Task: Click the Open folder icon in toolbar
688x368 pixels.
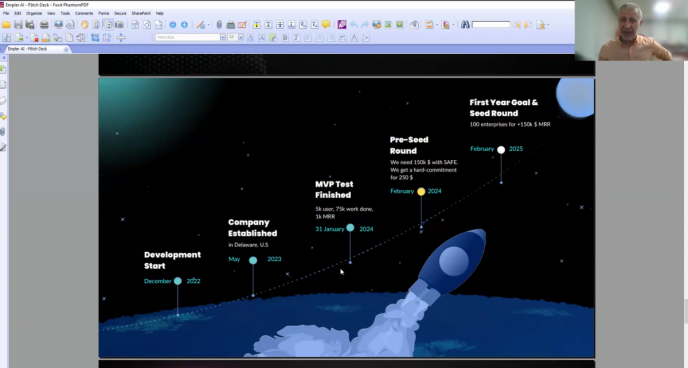Action: click(x=6, y=25)
